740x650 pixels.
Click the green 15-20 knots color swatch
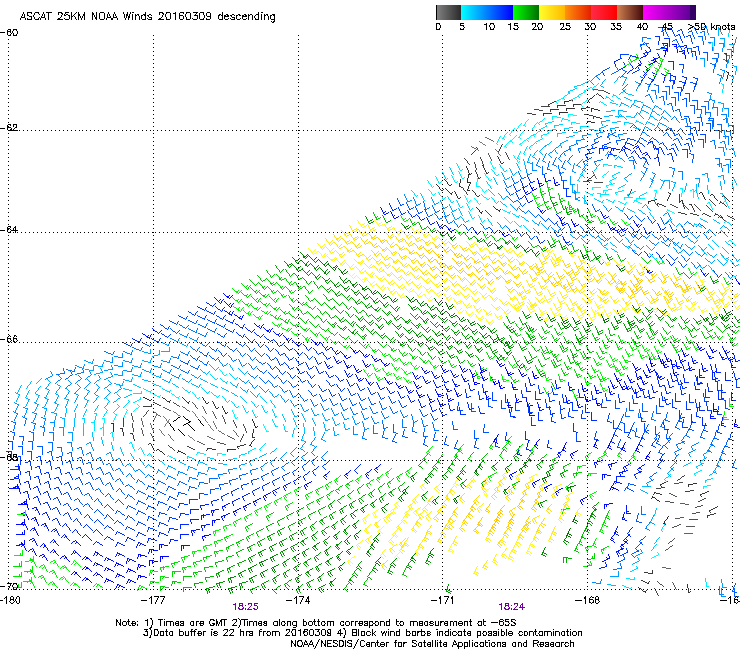pyautogui.click(x=526, y=12)
